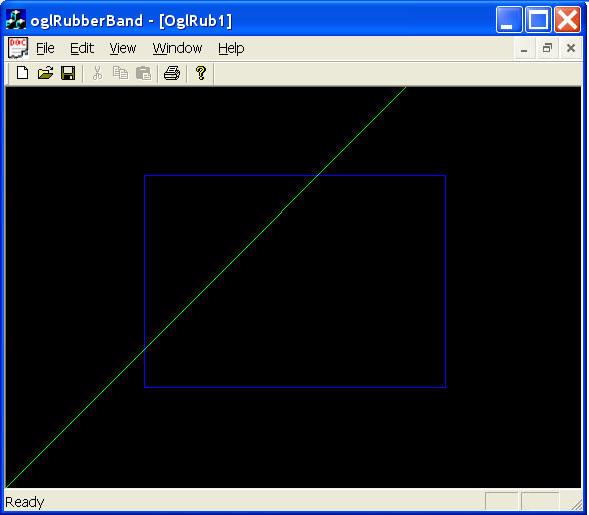
Task: Click the oglRubberBand title bar app icon
Action: coord(16,20)
